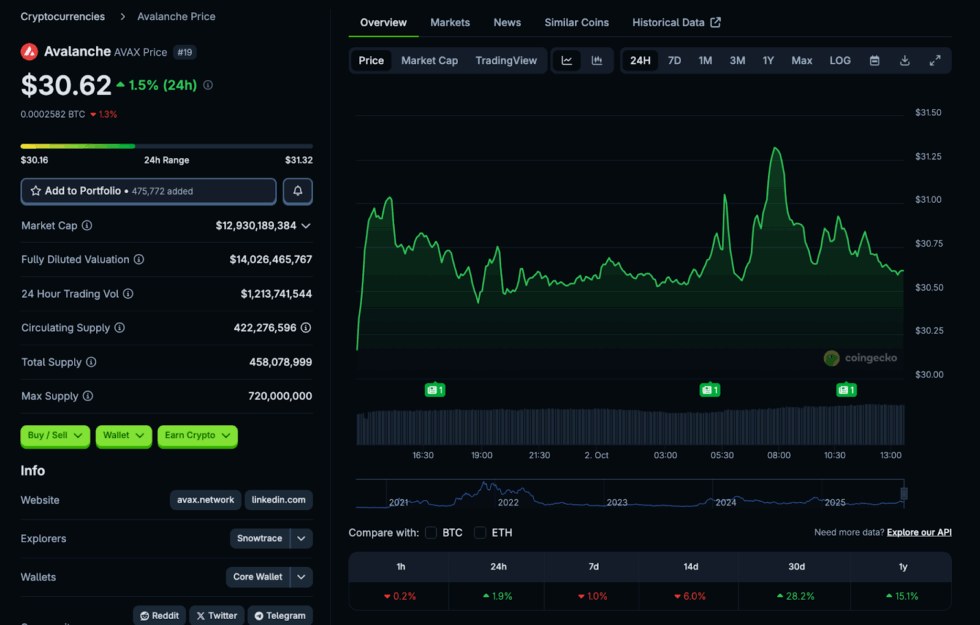Open the Explore our API link
Image resolution: width=980 pixels, height=625 pixels.
click(x=919, y=533)
